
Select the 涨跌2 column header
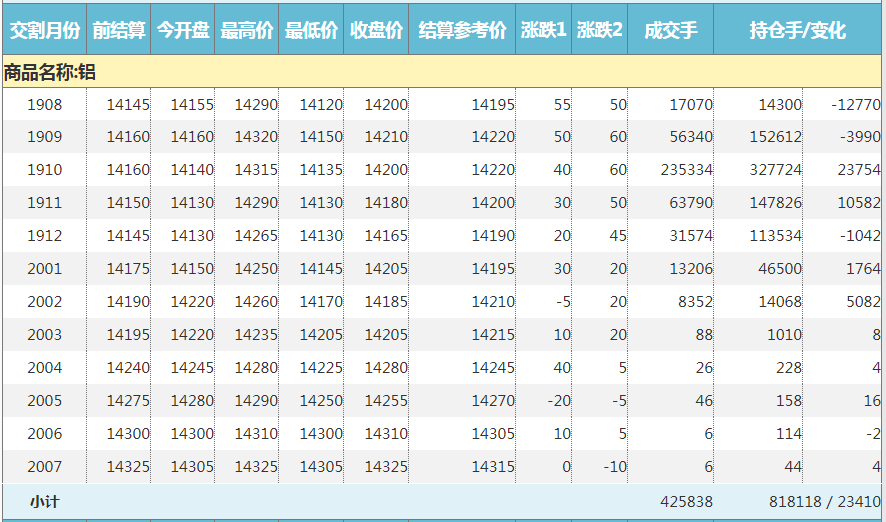click(600, 30)
